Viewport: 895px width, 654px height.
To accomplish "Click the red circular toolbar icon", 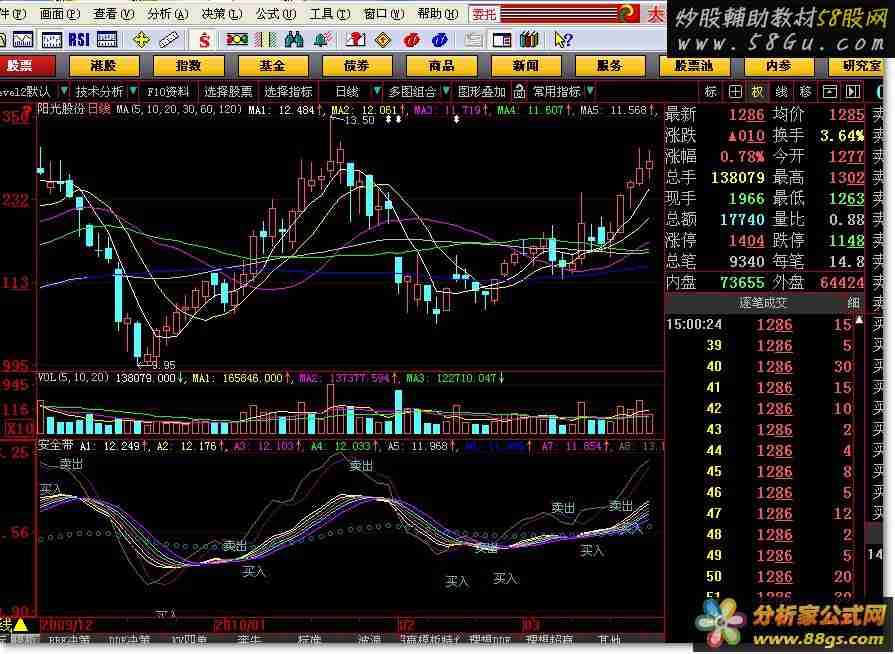I will pos(412,39).
